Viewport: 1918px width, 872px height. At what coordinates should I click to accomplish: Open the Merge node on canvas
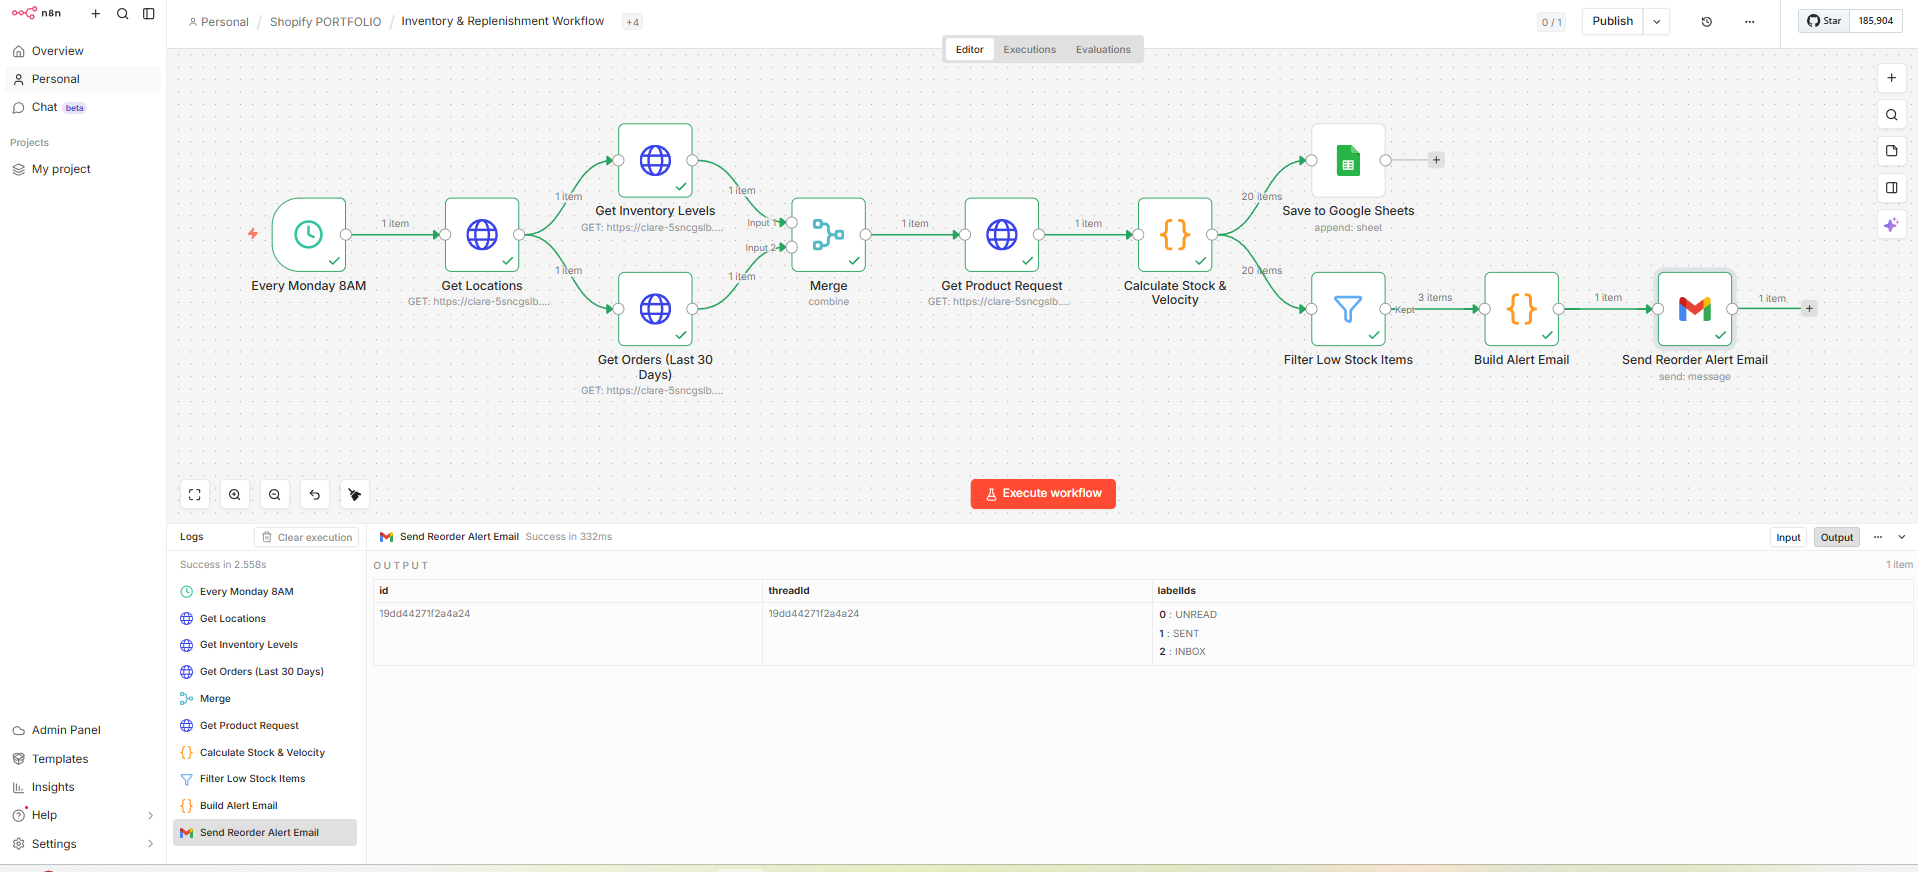point(828,235)
